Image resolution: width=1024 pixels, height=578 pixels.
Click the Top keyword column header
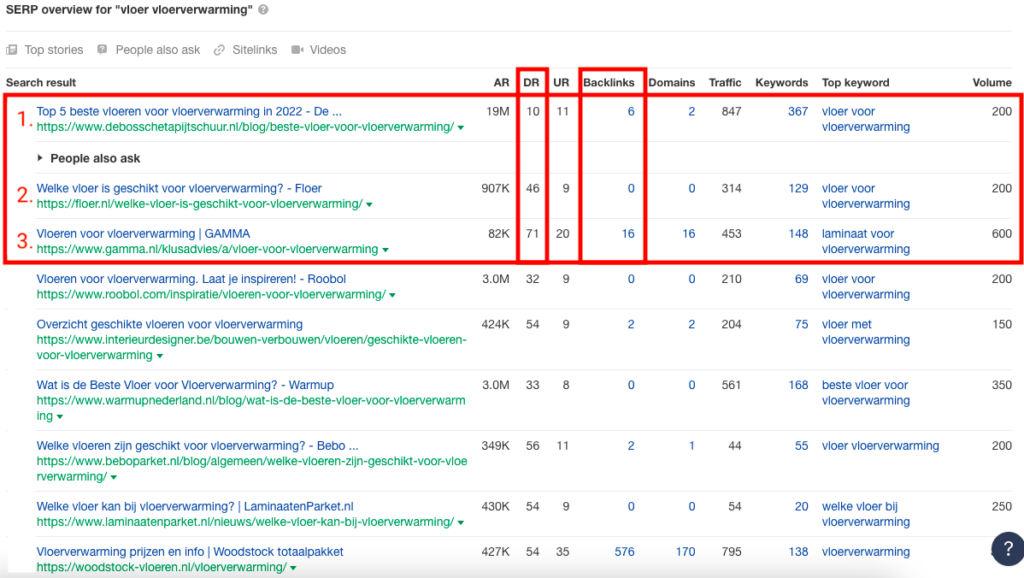coord(856,82)
